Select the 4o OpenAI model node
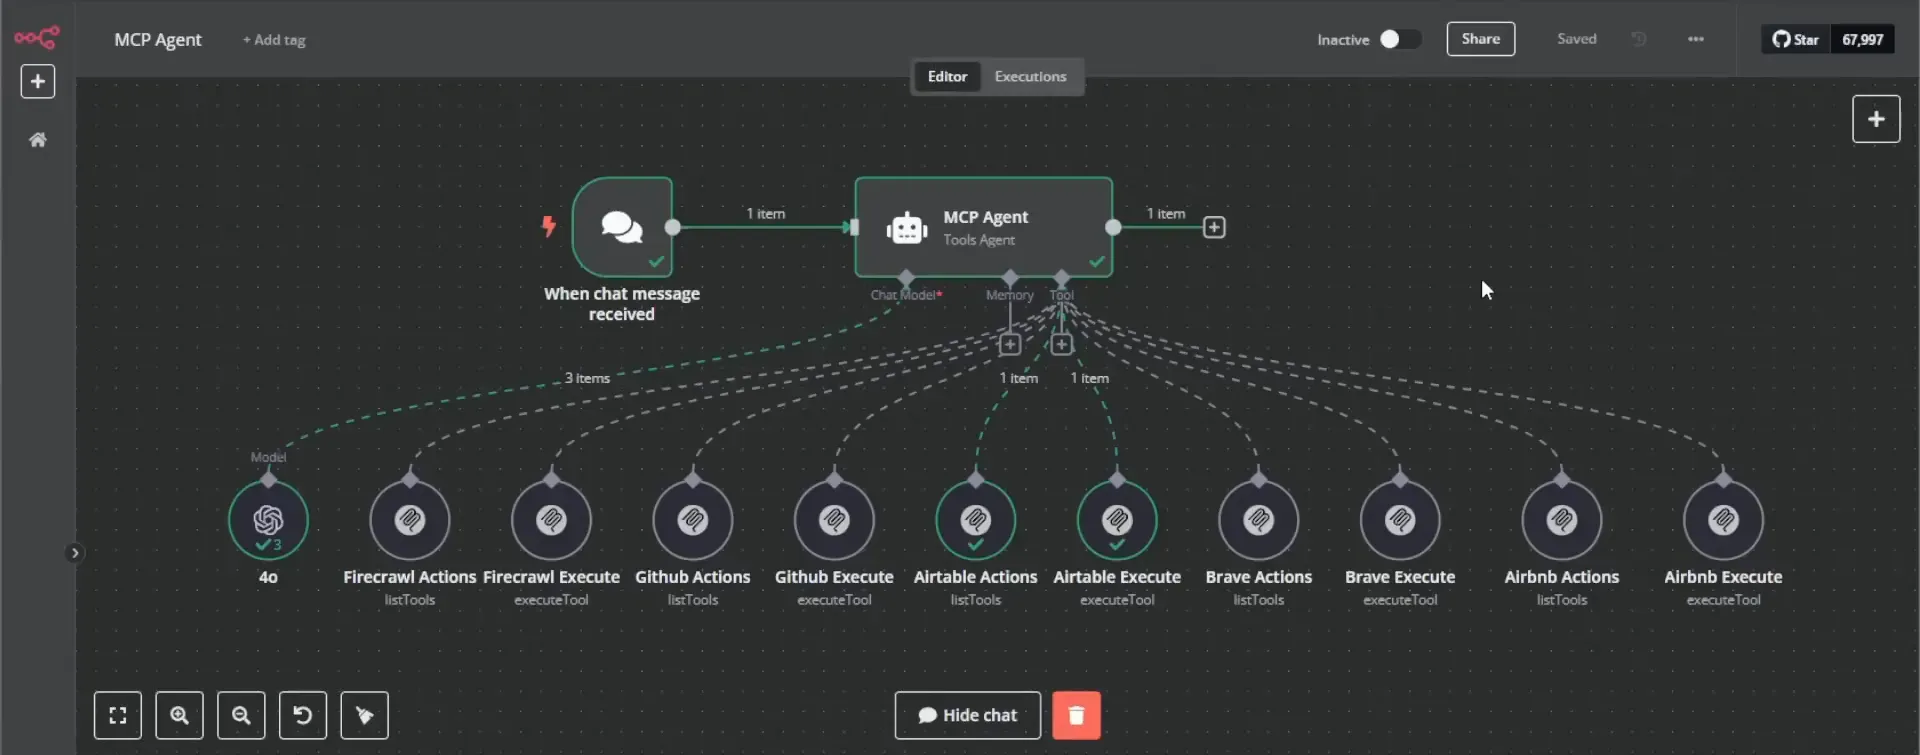This screenshot has width=1920, height=755. pyautogui.click(x=268, y=520)
